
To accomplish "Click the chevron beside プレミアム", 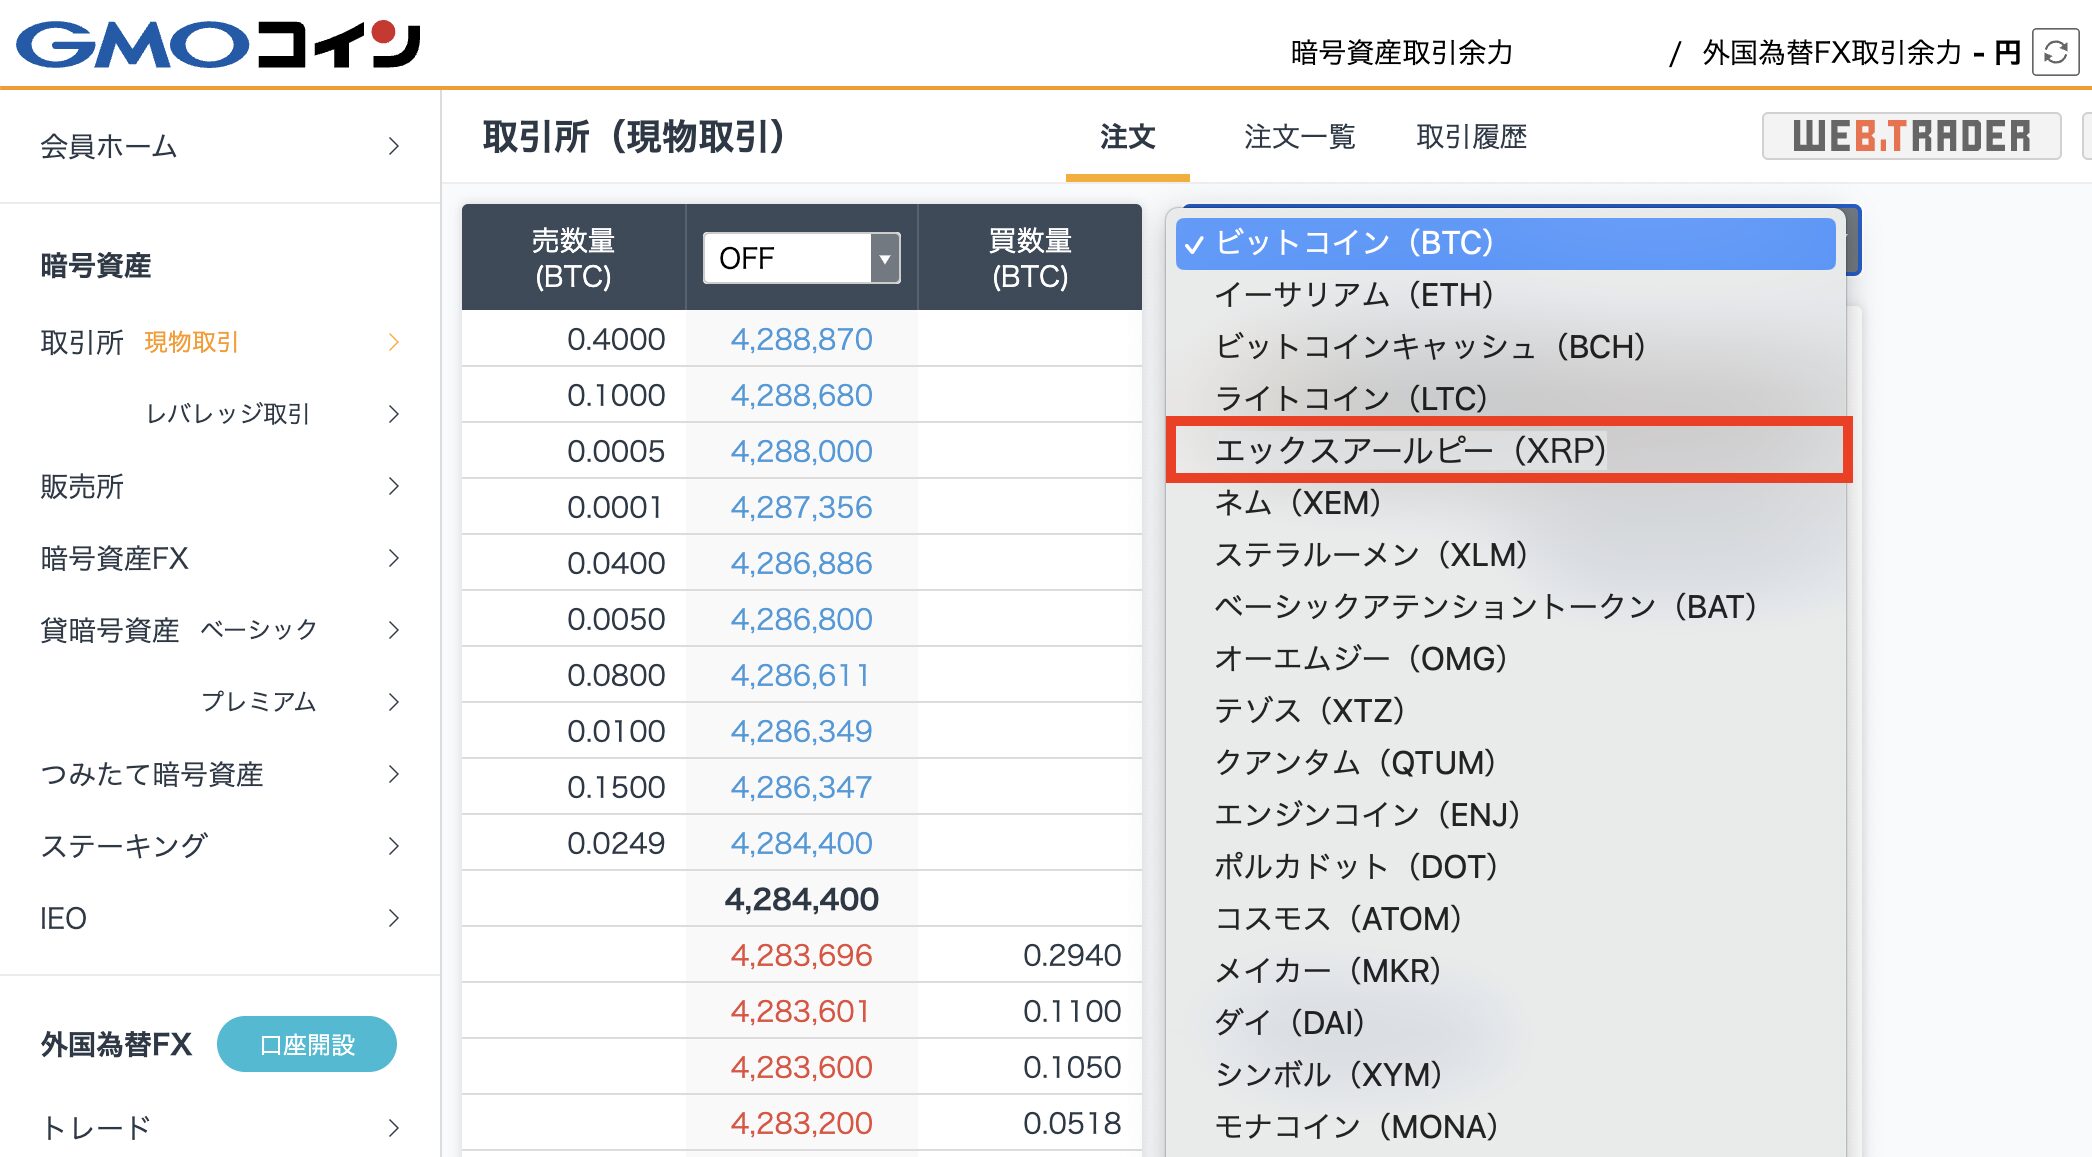I will point(394,702).
